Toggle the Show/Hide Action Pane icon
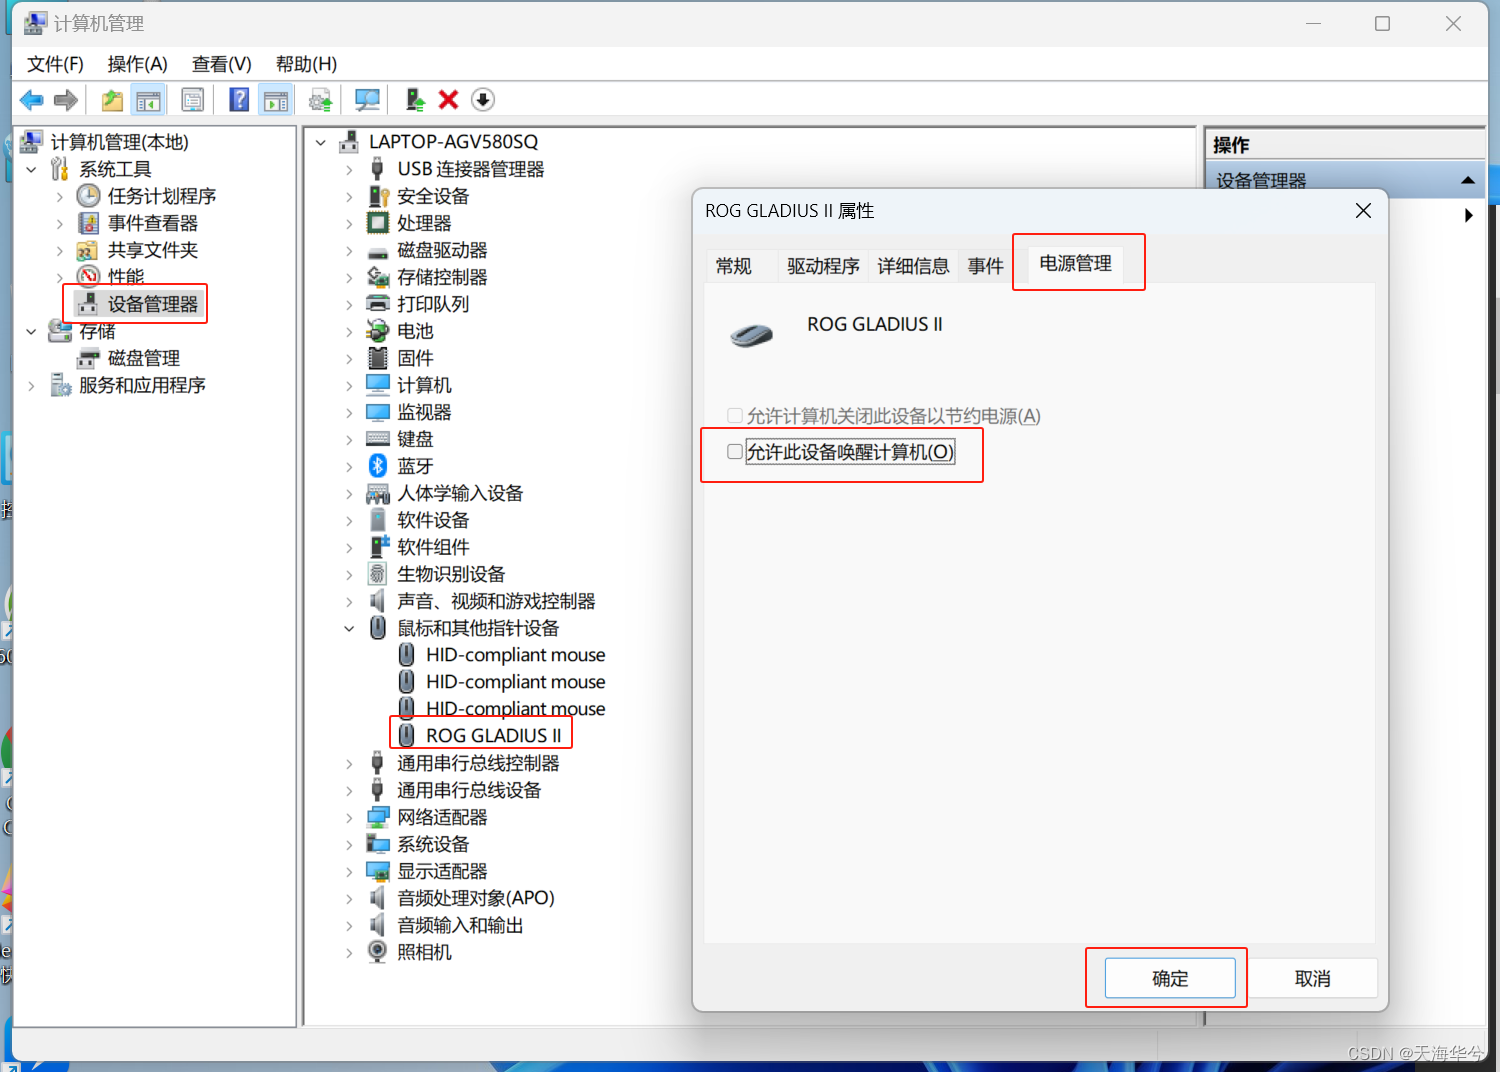1500x1072 pixels. (276, 100)
